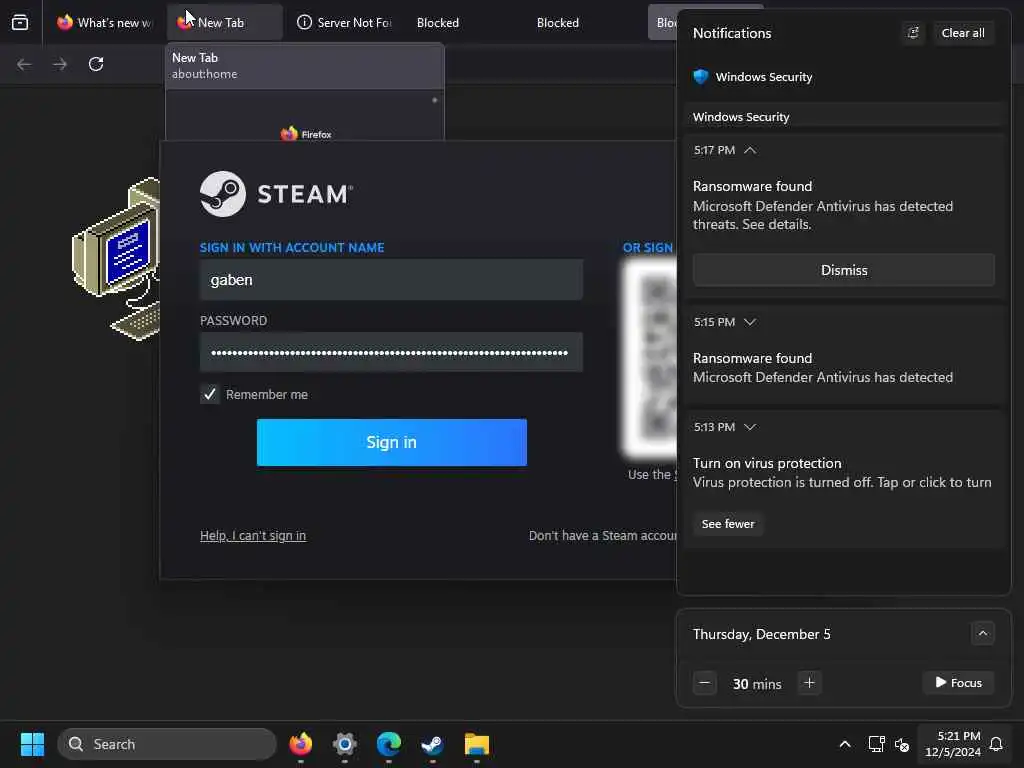
Task: Show hidden system tray icons
Action: click(844, 744)
